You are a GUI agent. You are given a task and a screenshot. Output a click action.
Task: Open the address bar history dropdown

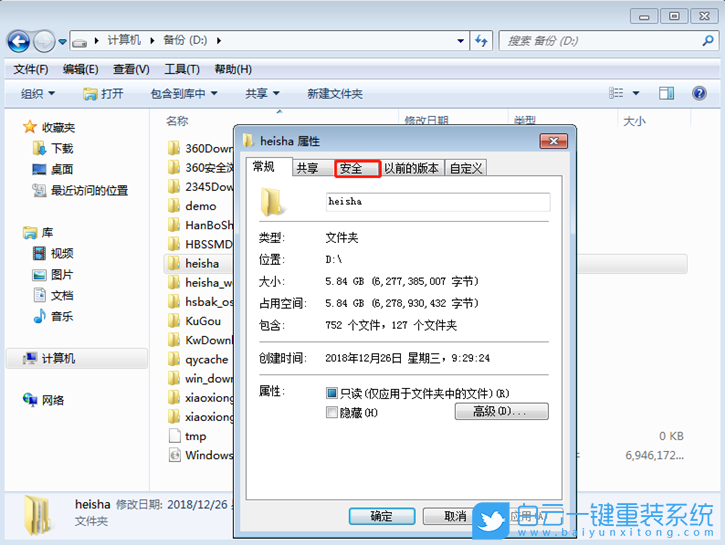pyautogui.click(x=461, y=41)
